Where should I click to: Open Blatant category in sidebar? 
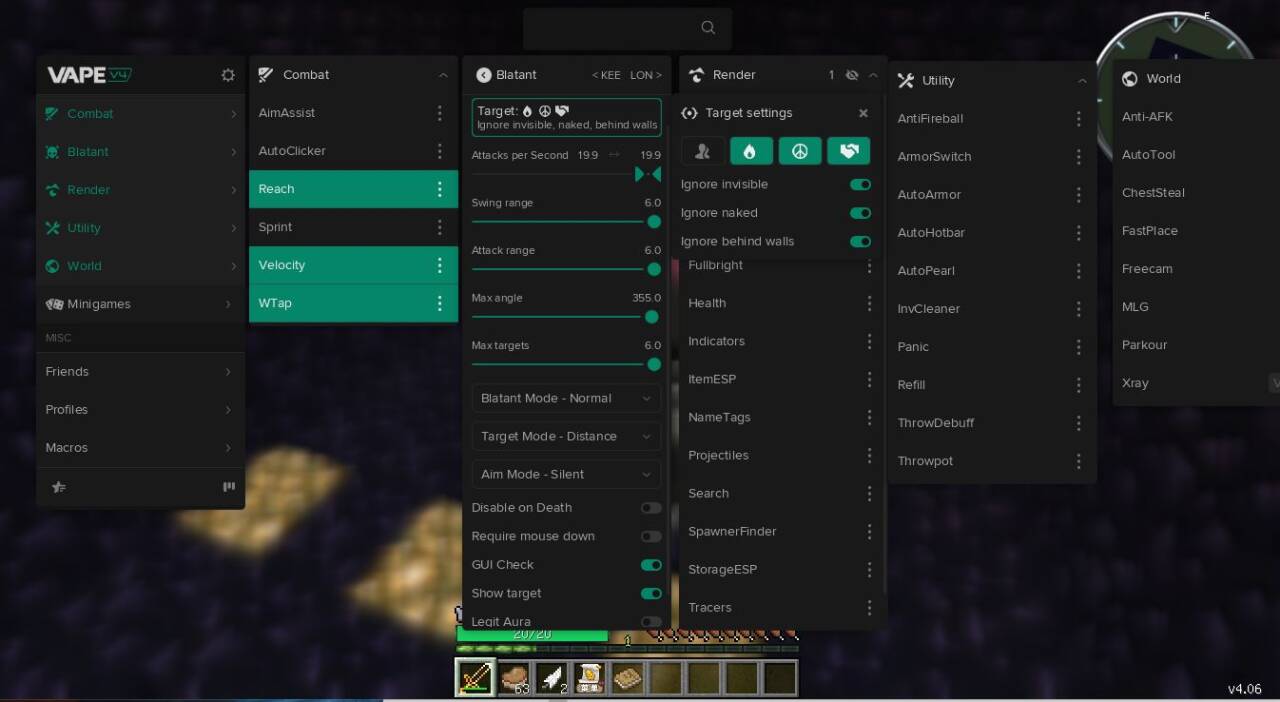(140, 152)
